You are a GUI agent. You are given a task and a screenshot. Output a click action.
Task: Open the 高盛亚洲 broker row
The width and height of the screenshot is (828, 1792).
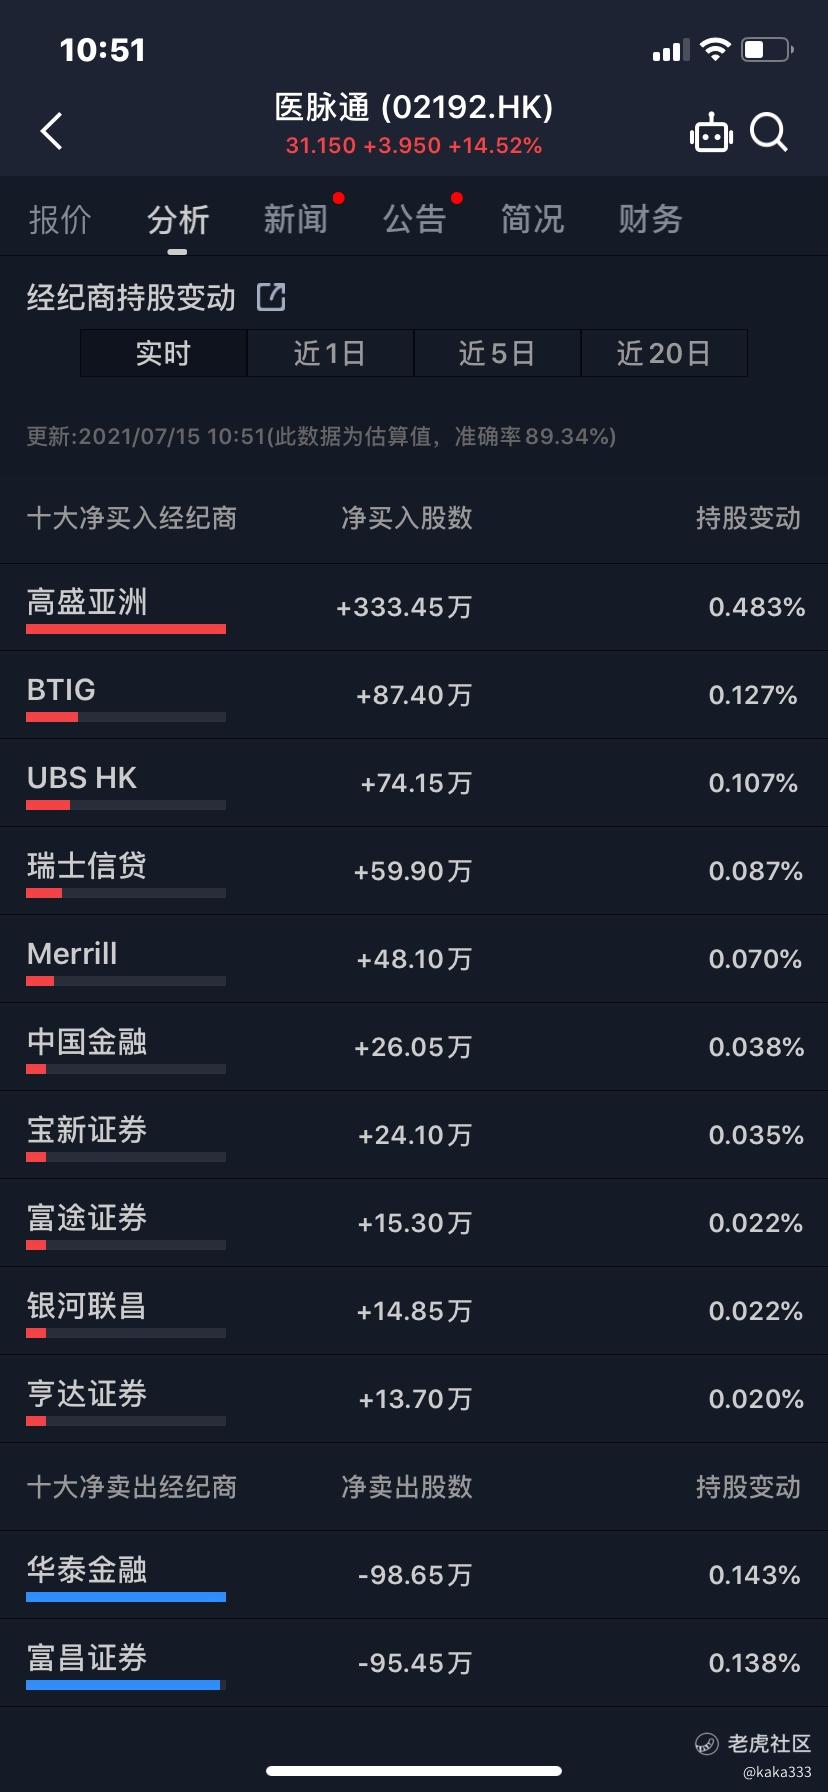[414, 607]
